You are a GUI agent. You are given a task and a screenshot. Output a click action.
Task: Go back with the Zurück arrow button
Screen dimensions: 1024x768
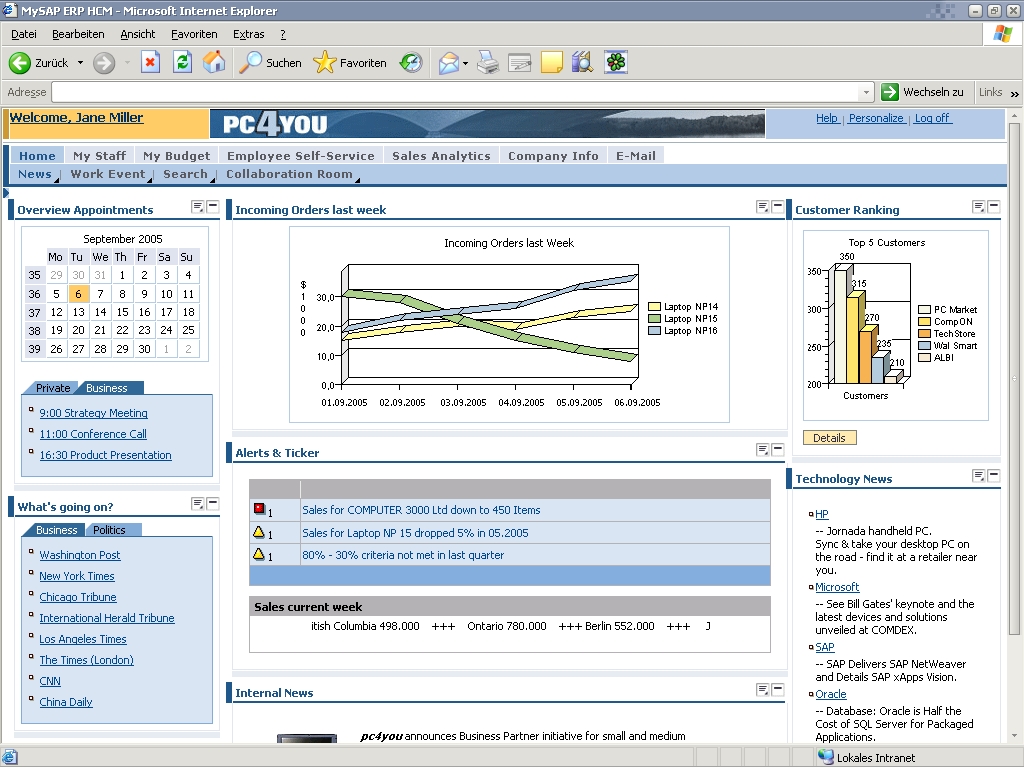point(38,63)
